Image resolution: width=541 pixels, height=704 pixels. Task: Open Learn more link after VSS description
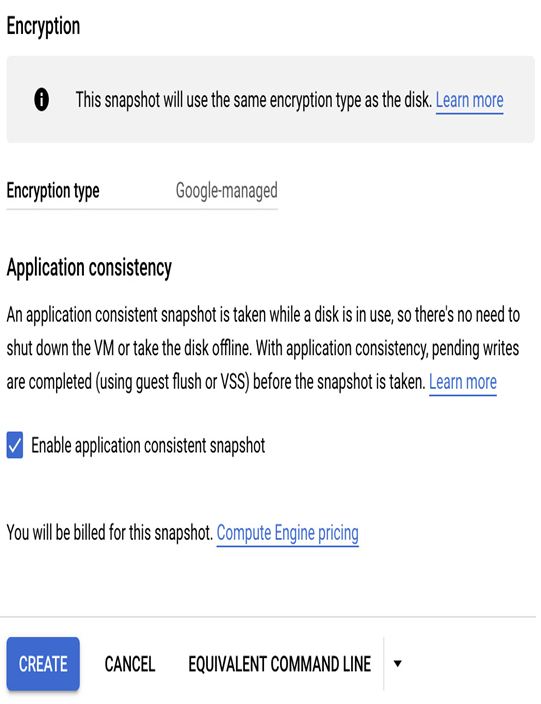pyautogui.click(x=462, y=382)
